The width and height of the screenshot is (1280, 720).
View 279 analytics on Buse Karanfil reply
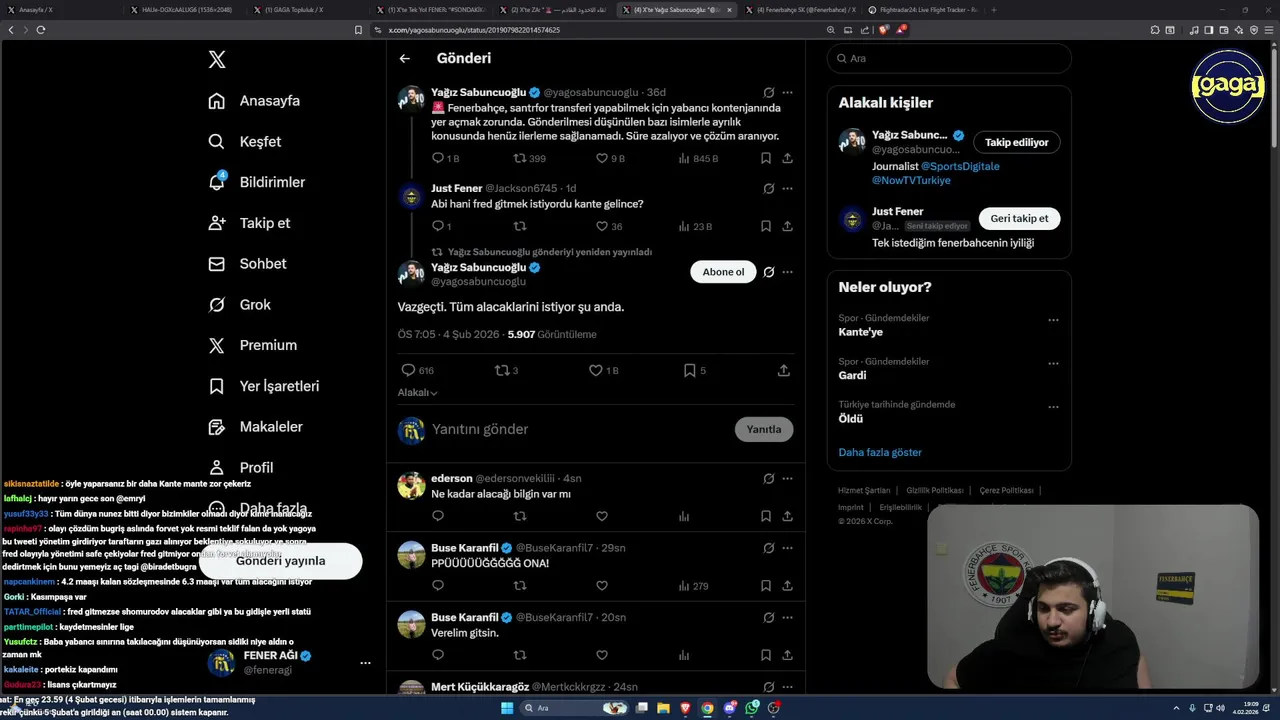(x=693, y=586)
